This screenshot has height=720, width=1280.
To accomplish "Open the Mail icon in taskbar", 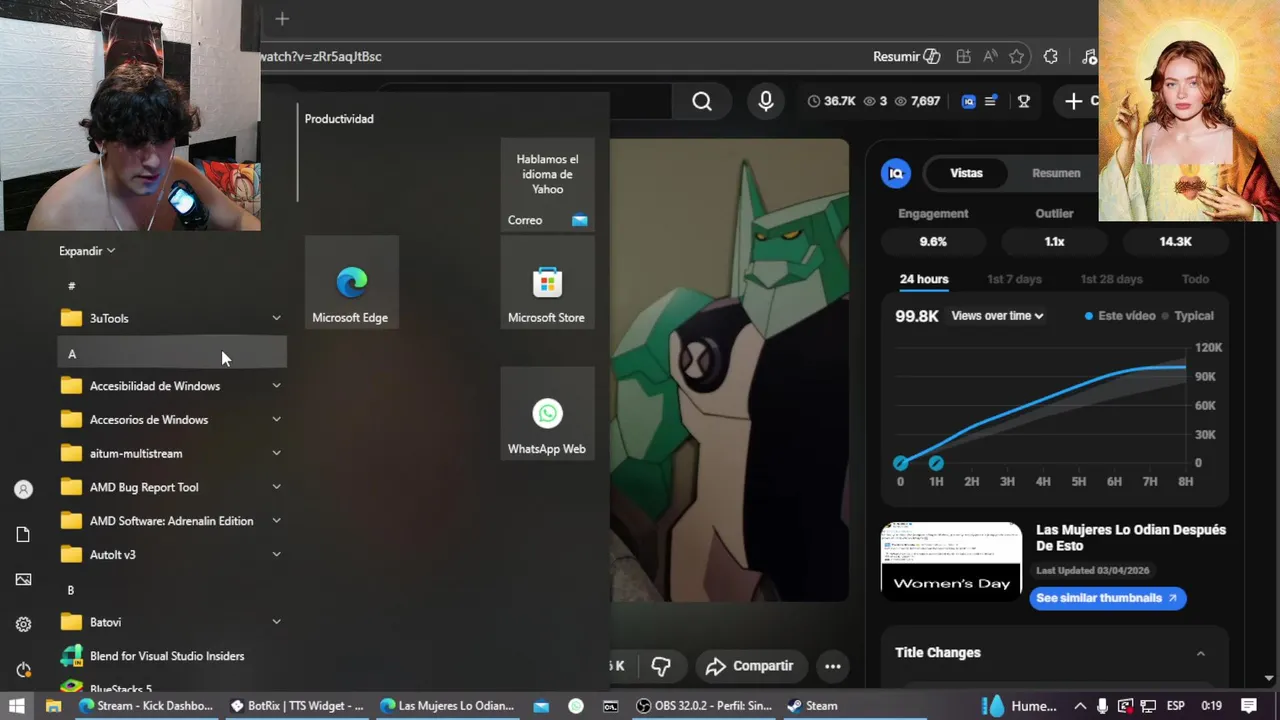I will coord(541,706).
